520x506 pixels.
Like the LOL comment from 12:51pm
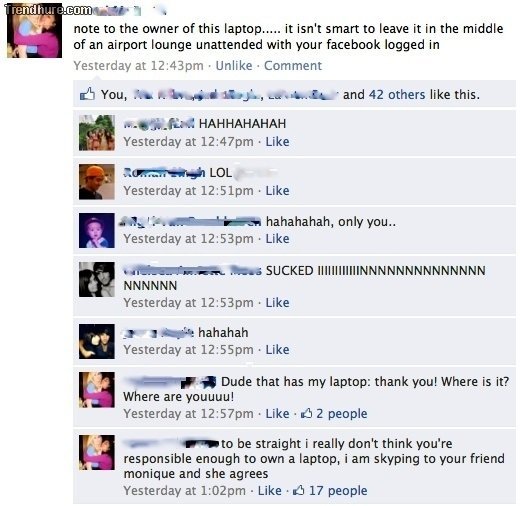pos(277,191)
